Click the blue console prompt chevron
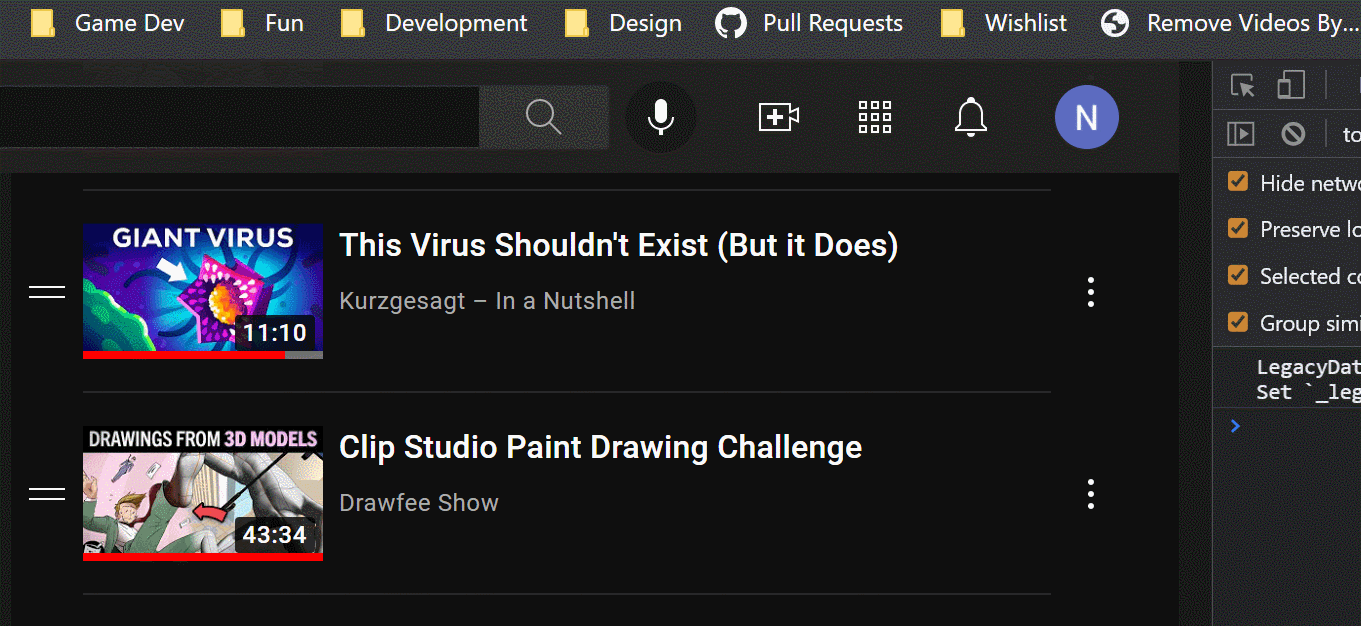Image resolution: width=1361 pixels, height=626 pixels. 1234,425
